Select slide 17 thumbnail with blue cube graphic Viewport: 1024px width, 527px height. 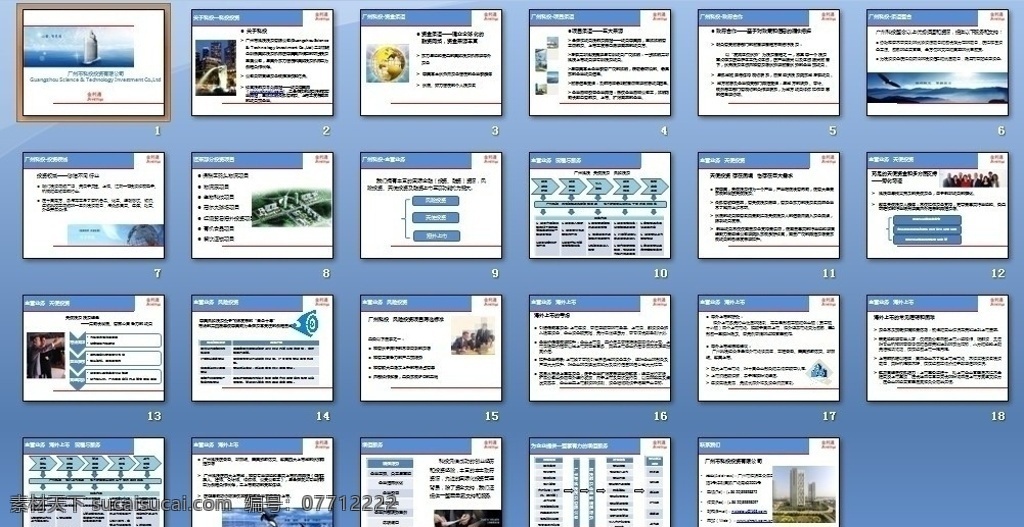point(769,348)
